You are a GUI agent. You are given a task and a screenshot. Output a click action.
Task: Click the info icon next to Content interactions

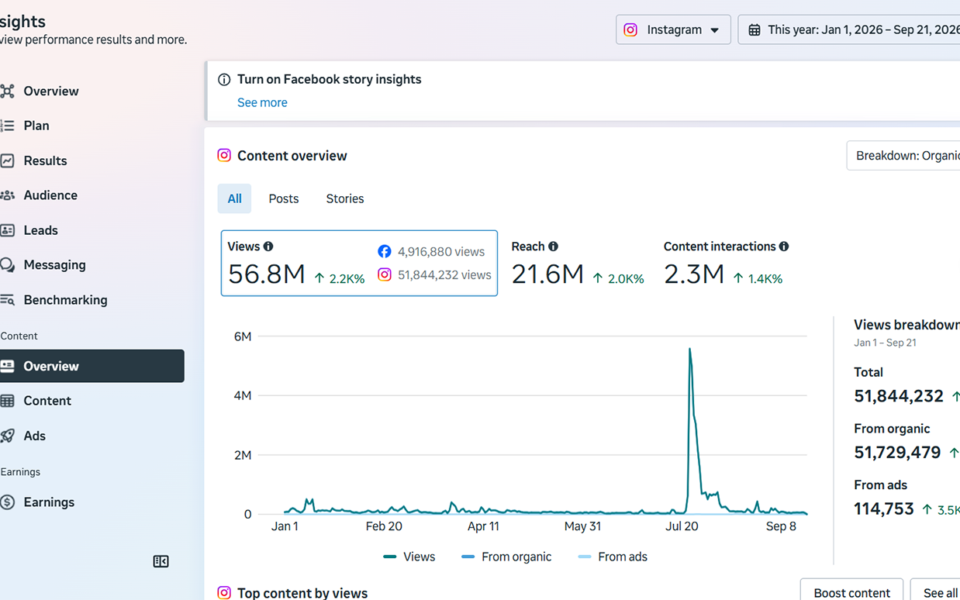(784, 246)
